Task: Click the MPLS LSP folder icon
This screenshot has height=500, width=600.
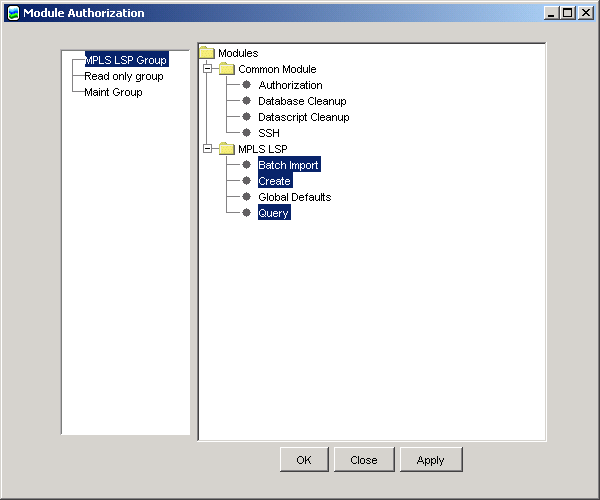Action: (x=227, y=148)
